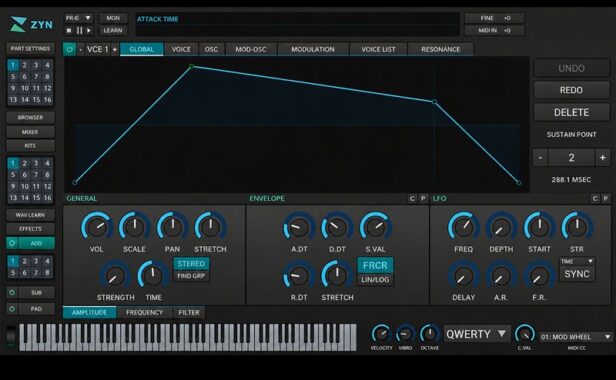Select the AMPLITUDE envelope tab
Screen dimensions: 616x380
coord(90,312)
